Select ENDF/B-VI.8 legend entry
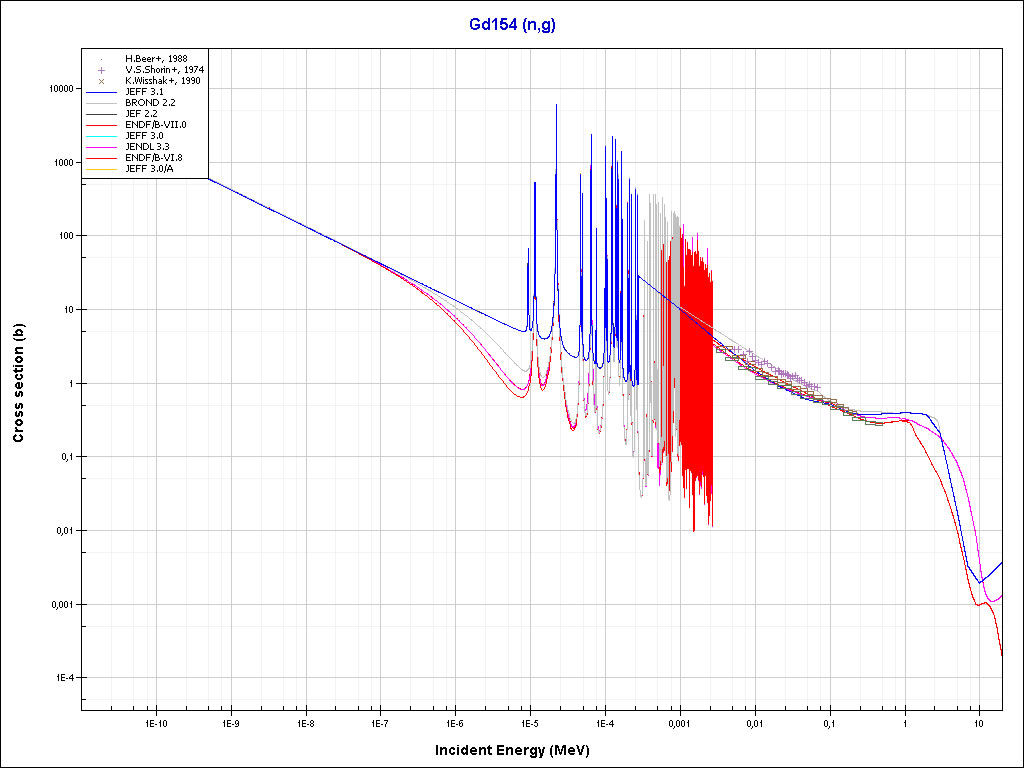This screenshot has width=1024, height=768. pyautogui.click(x=154, y=157)
